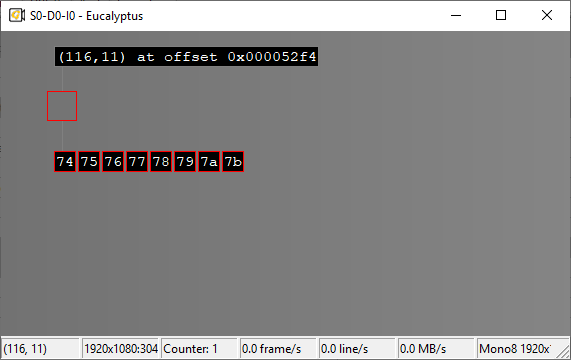Select the 1920x1080:304 status bar panel
This screenshot has height=360, width=571.
pyautogui.click(x=121, y=349)
